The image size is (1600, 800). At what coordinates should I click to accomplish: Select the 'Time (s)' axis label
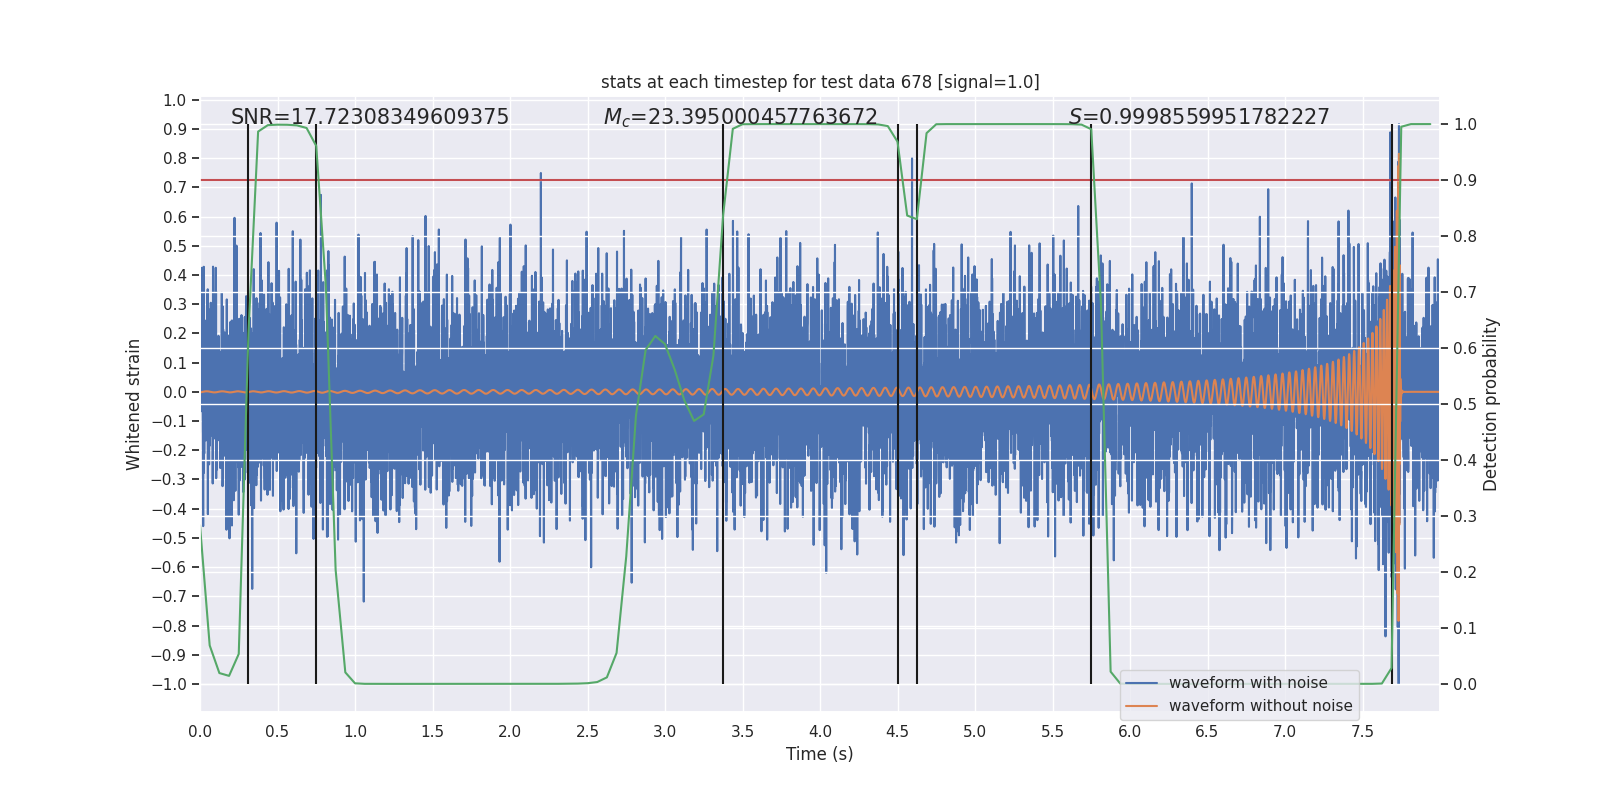820,754
